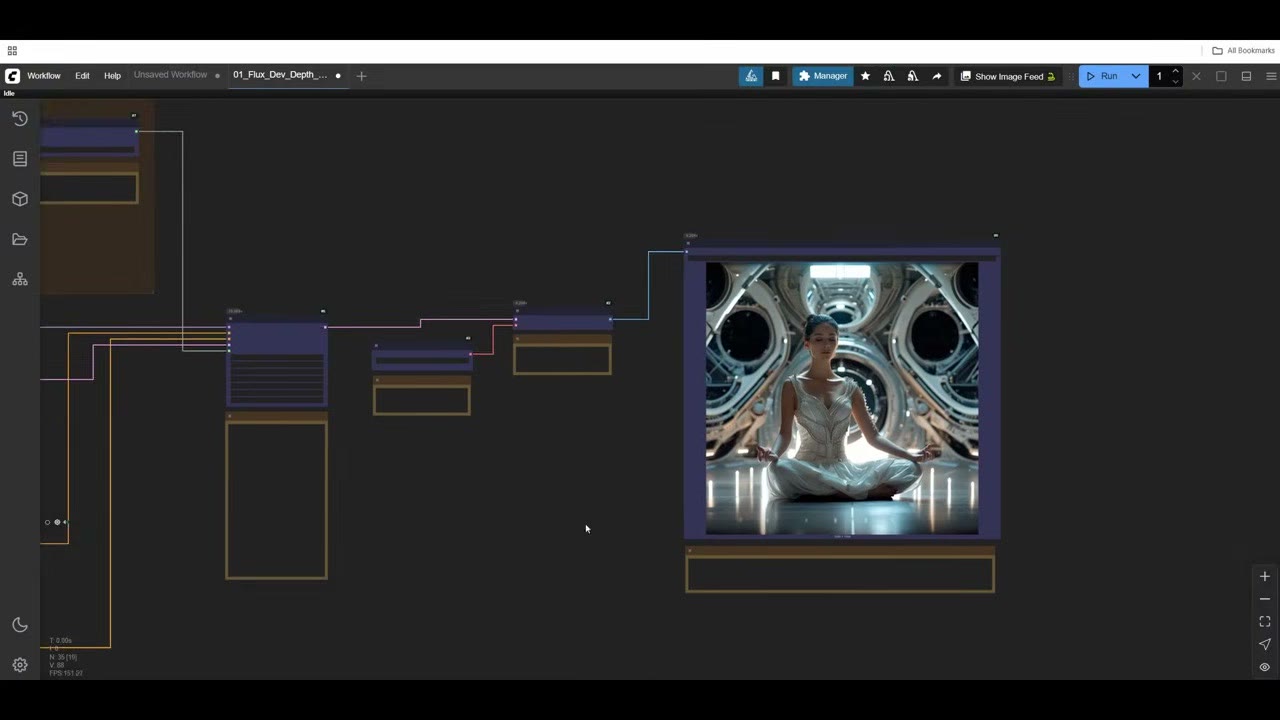Click the Run button
The width and height of the screenshot is (1280, 720).
pyautogui.click(x=1103, y=76)
